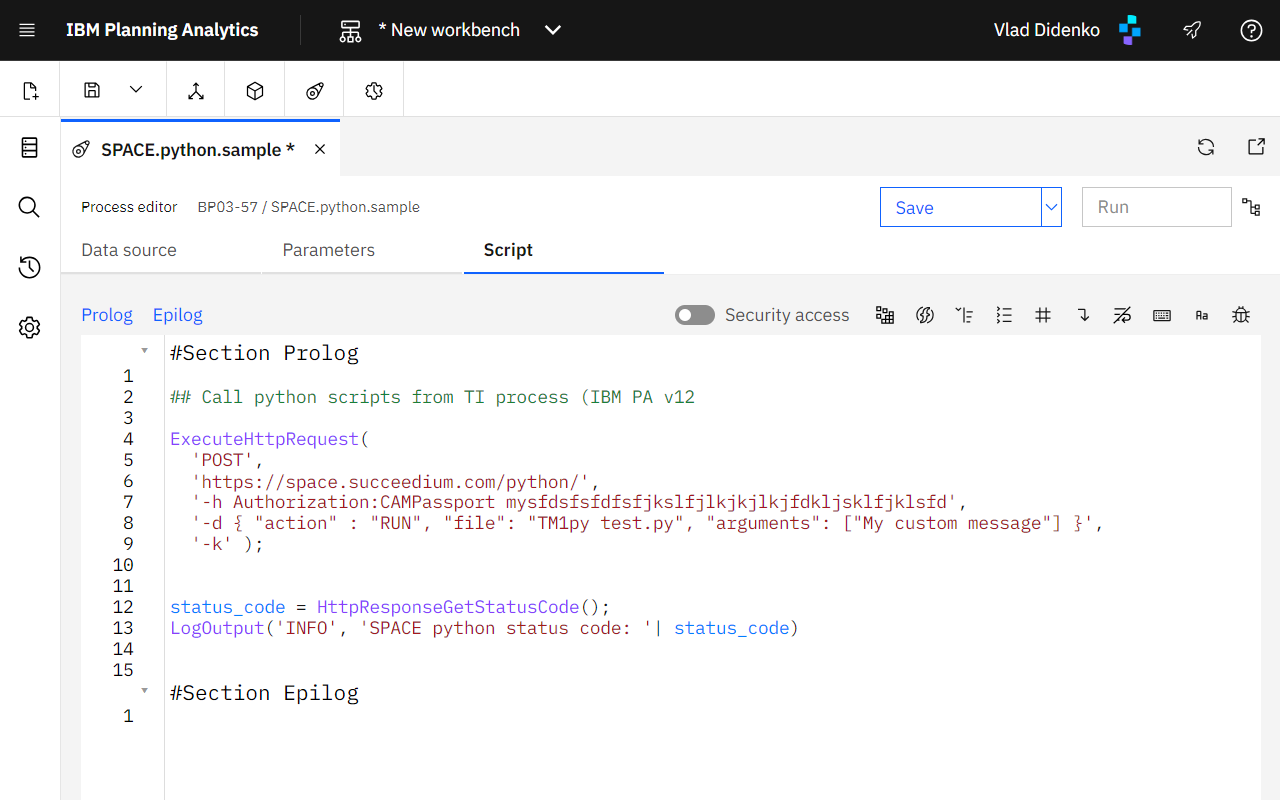Click the debug bug icon in editor toolbar
The height and width of the screenshot is (800, 1280).
coord(1241,315)
